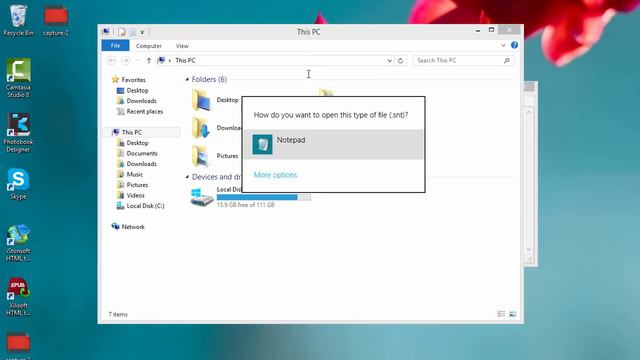Click the Help question mark icon
The image size is (640, 360).
click(x=514, y=45)
